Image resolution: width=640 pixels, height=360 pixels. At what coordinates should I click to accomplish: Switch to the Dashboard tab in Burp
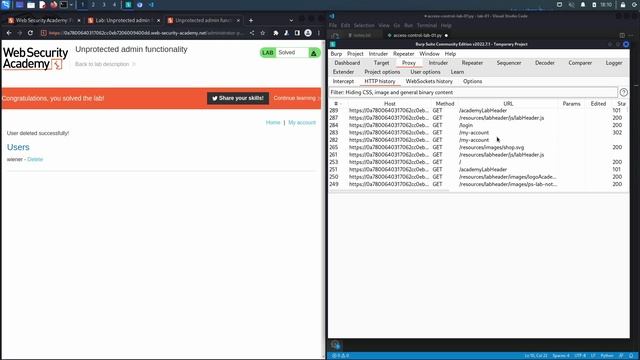point(347,63)
